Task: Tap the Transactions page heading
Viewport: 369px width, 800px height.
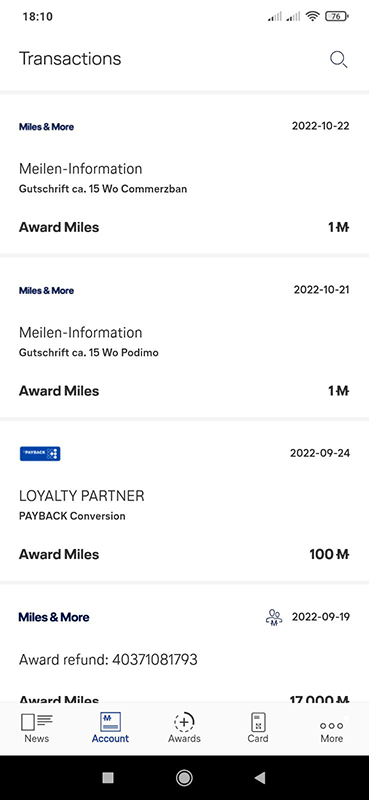Action: tap(70, 59)
